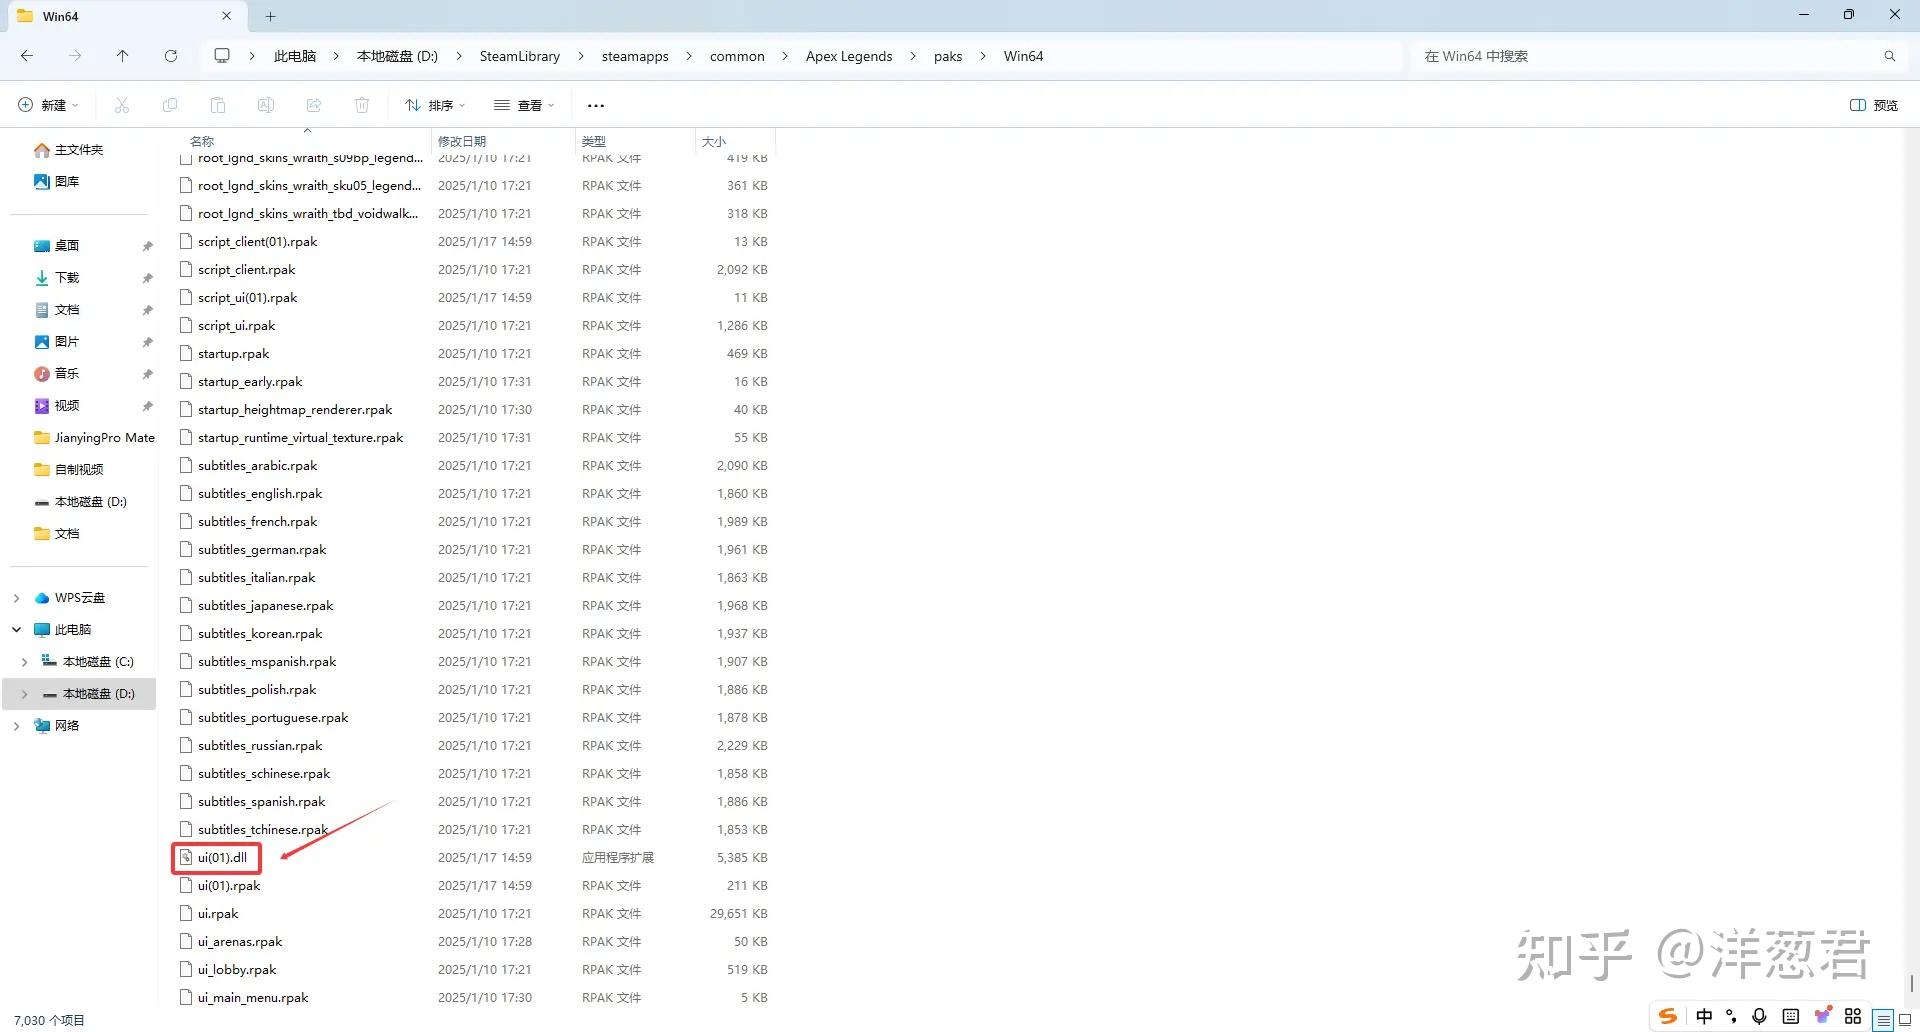Switch to large icons view layout
This screenshot has height=1032, width=1920.
pyautogui.click(x=1905, y=1020)
